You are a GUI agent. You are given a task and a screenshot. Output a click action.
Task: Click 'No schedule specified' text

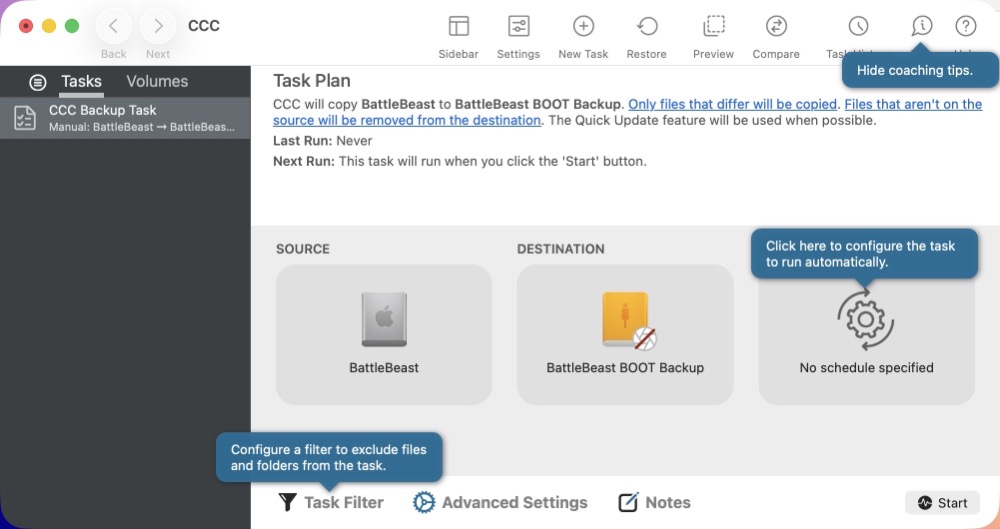[x=866, y=368]
